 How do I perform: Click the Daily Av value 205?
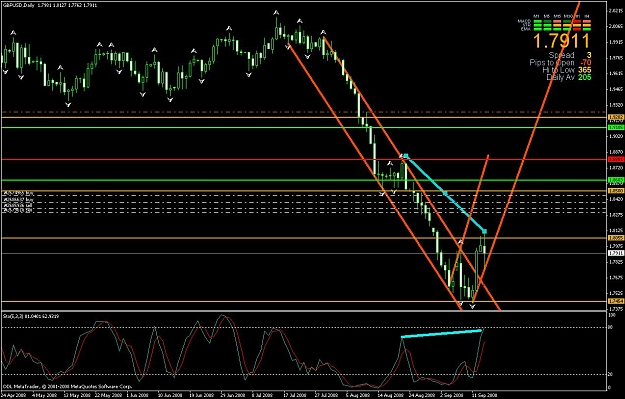click(x=585, y=77)
